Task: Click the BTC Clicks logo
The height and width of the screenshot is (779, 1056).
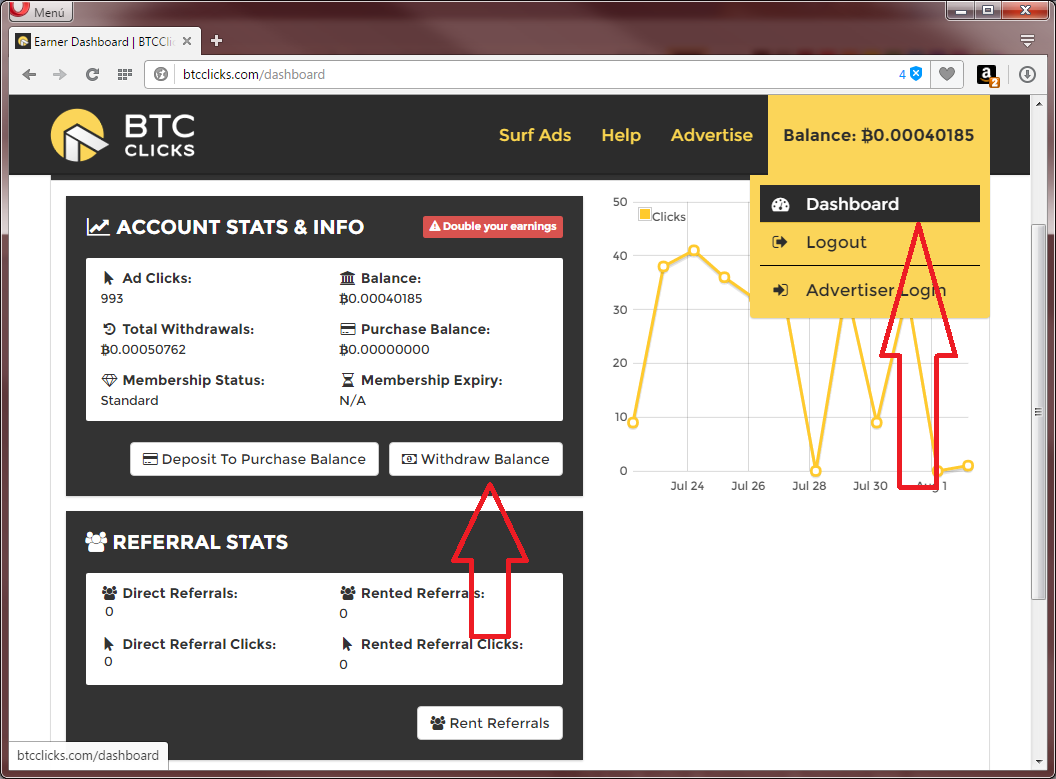Action: [x=123, y=135]
